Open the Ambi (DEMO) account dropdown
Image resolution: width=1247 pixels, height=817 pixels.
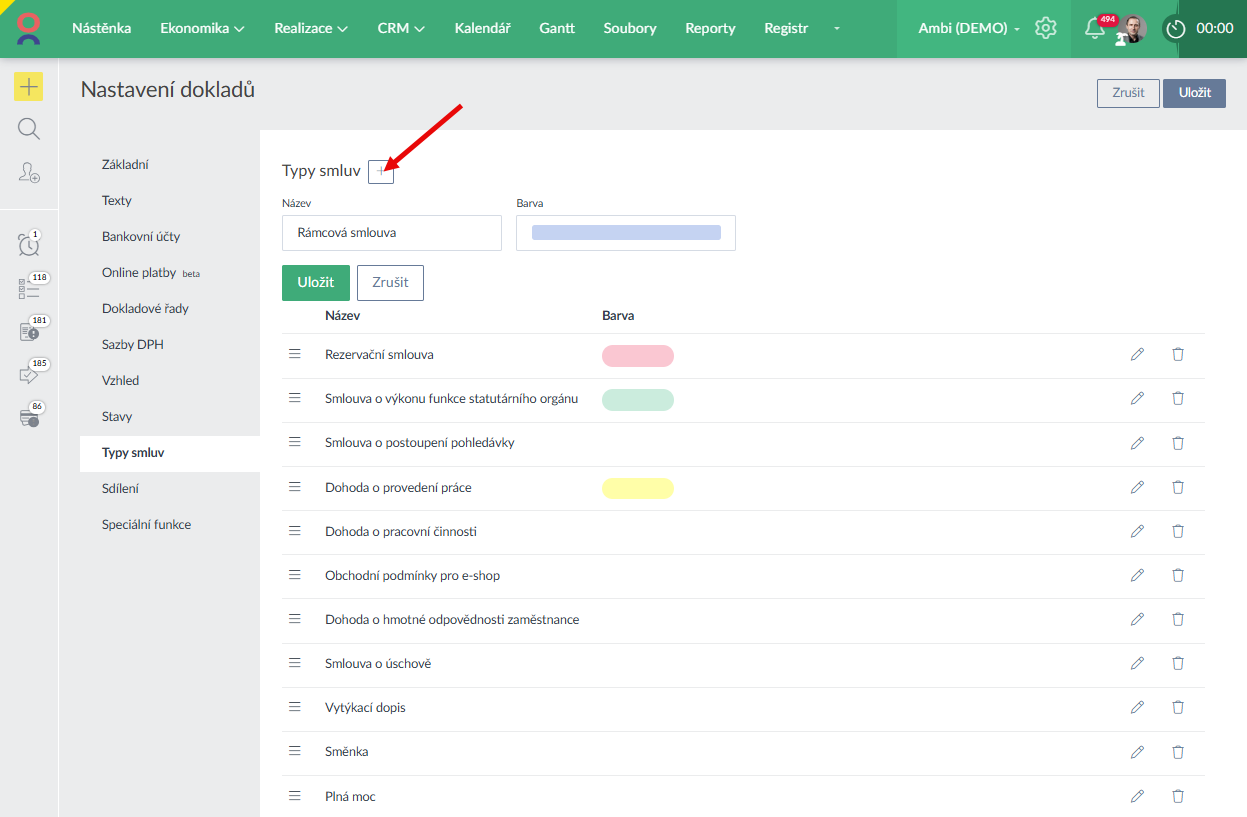click(x=968, y=28)
